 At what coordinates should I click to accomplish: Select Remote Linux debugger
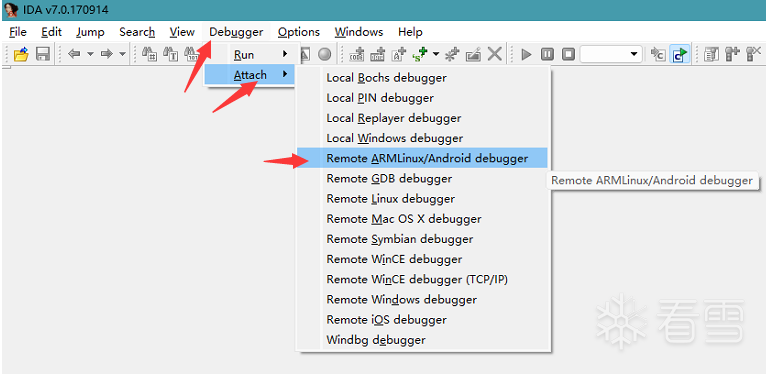pyautogui.click(x=423, y=199)
